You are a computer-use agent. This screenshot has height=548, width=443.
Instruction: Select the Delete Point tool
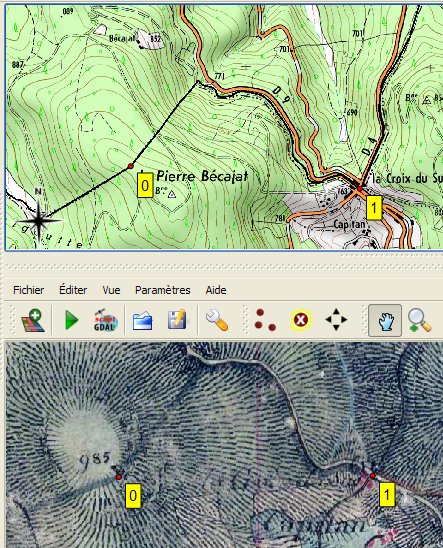pos(301,320)
